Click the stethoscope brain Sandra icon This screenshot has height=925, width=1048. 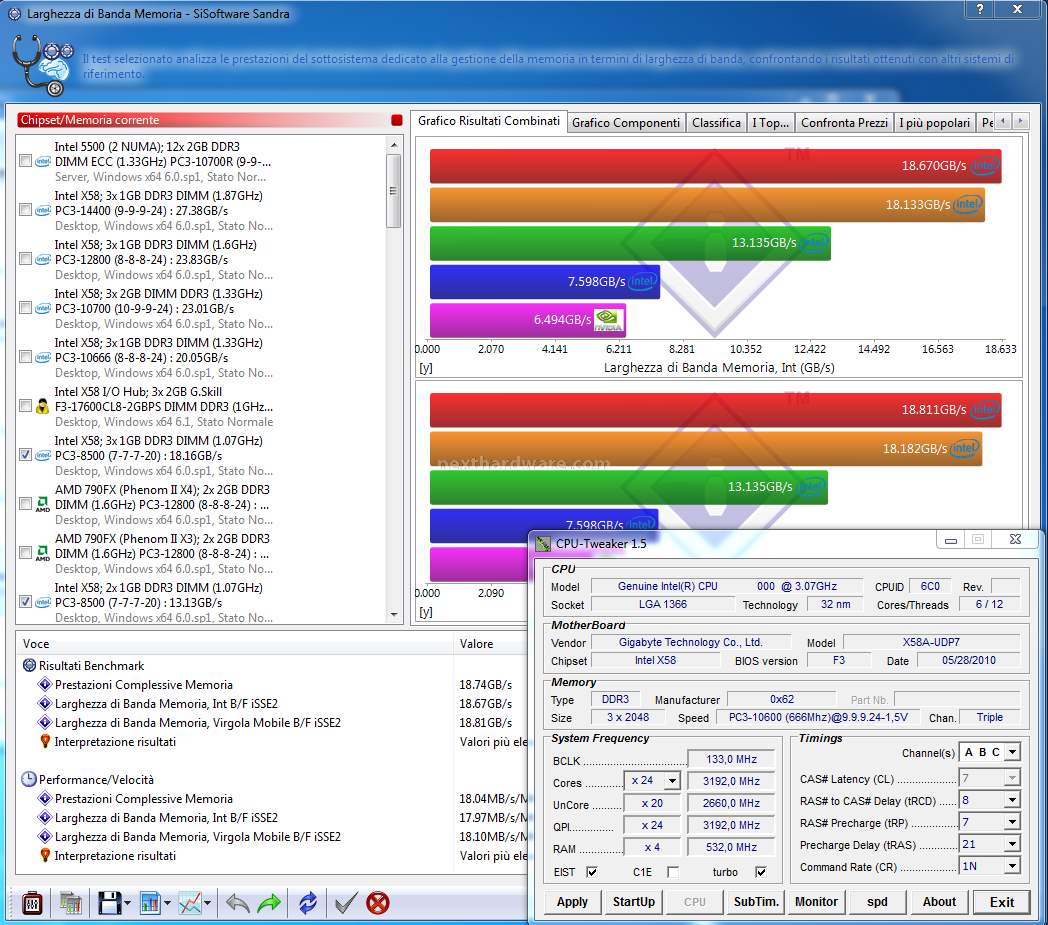[x=43, y=66]
